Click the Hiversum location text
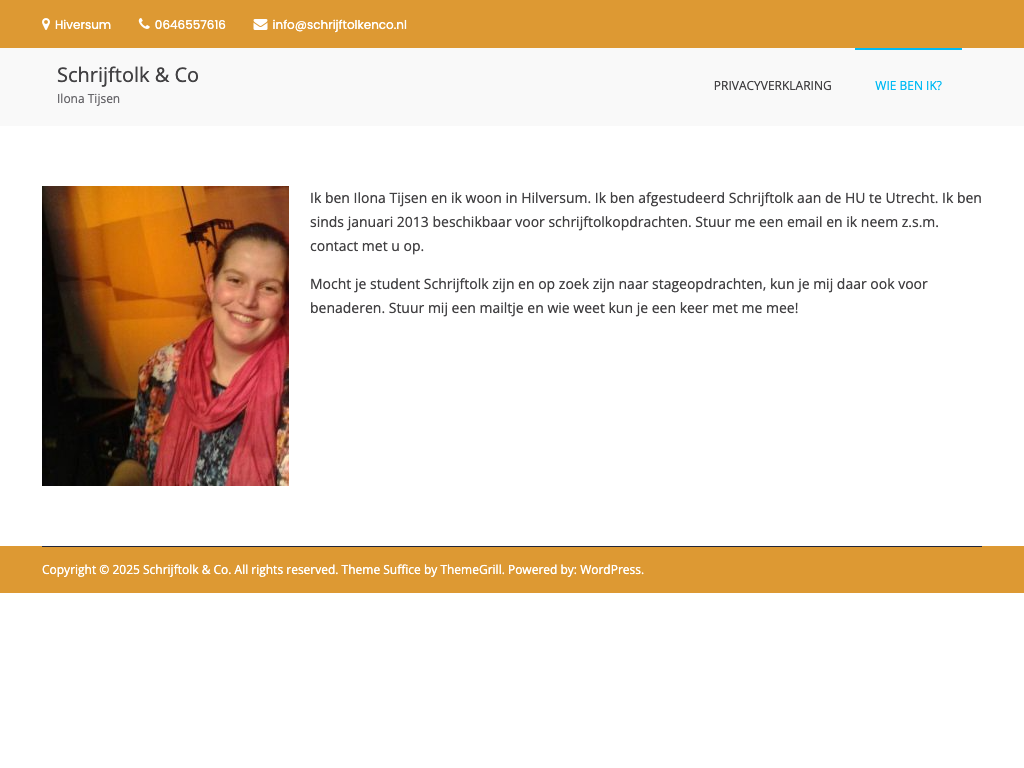Viewport: 1024px width, 768px height. click(x=83, y=25)
